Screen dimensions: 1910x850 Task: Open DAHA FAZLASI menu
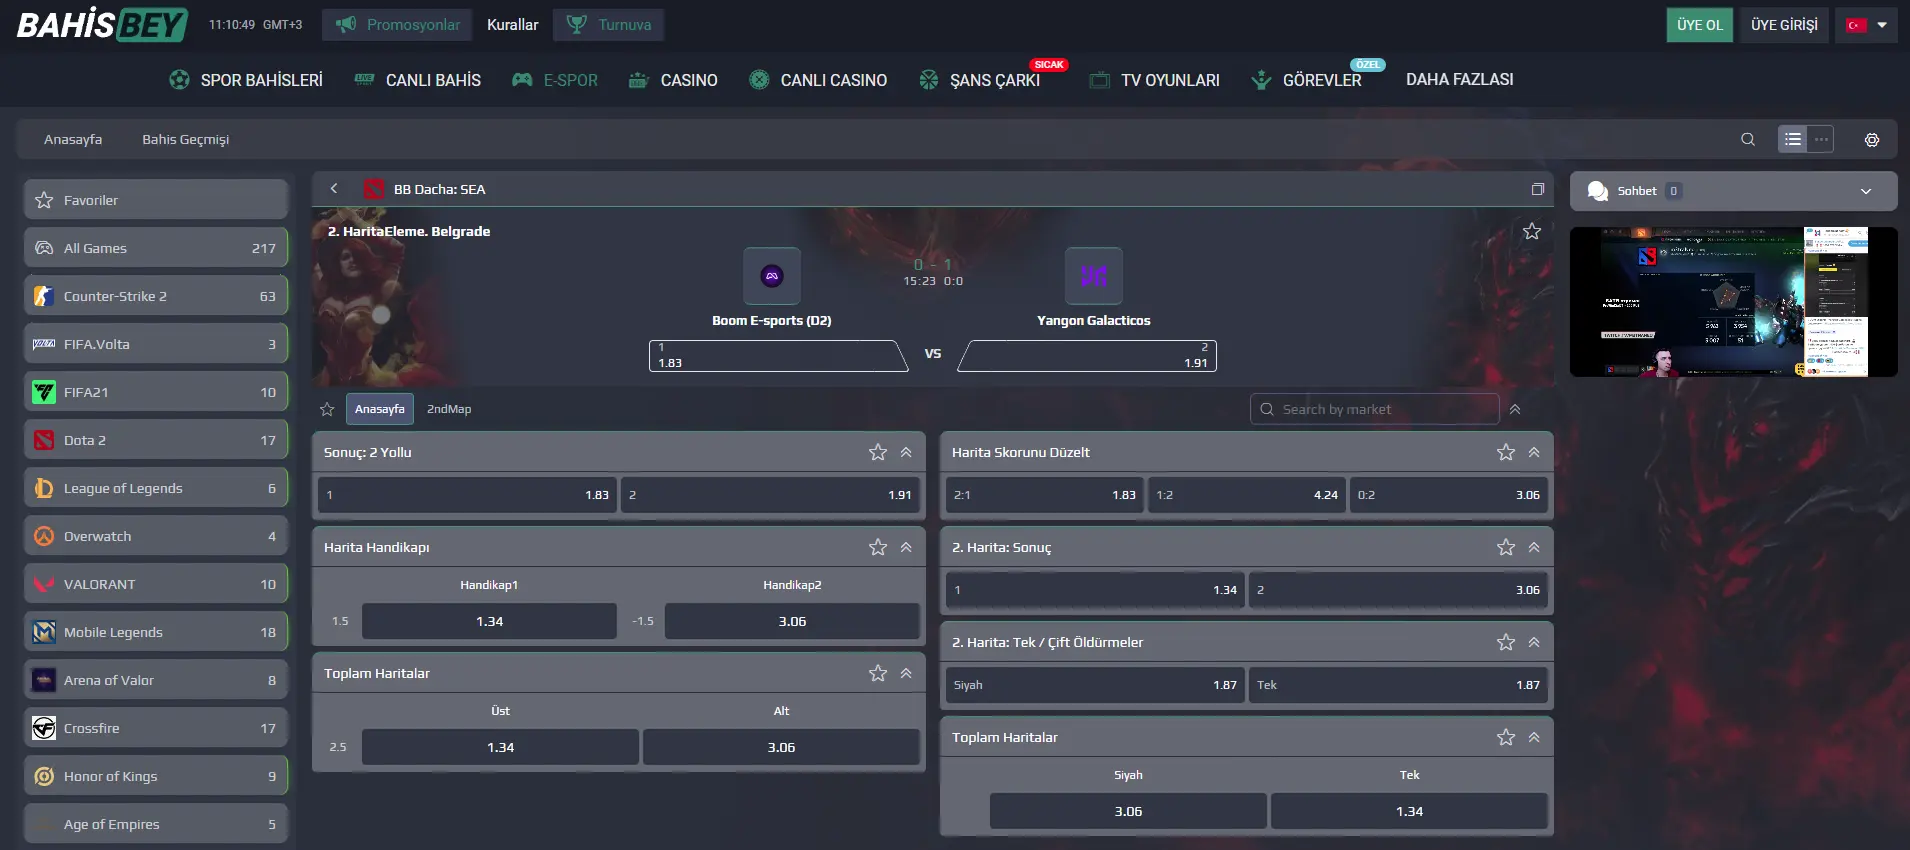1459,80
